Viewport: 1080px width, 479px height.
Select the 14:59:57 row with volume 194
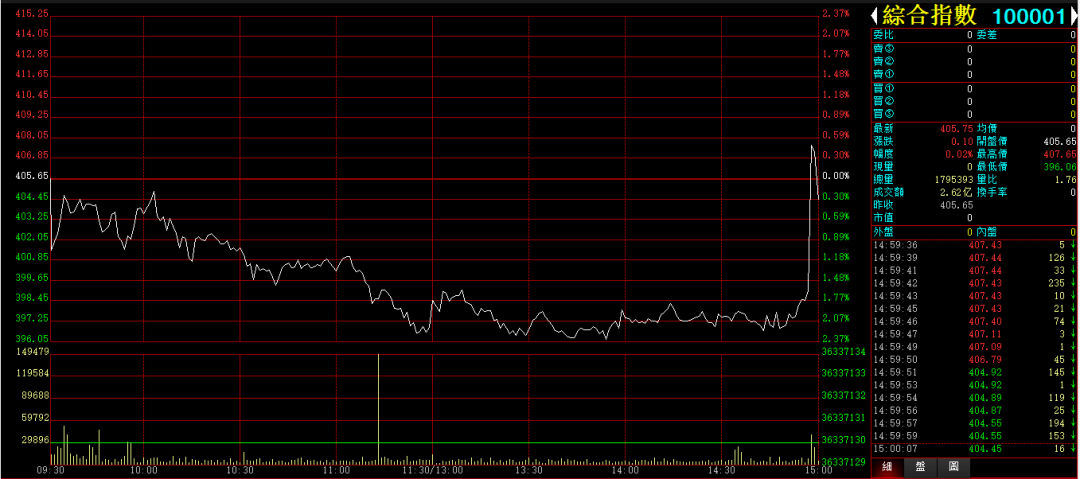click(974, 423)
